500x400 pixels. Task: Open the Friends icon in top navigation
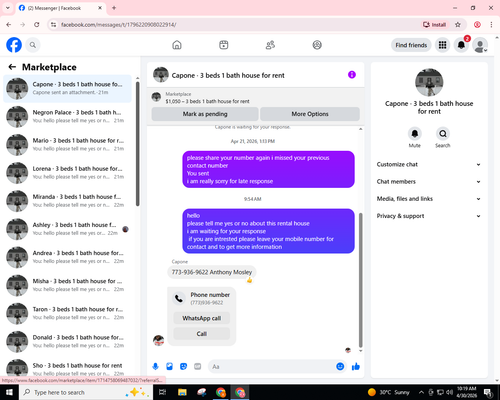click(270, 45)
